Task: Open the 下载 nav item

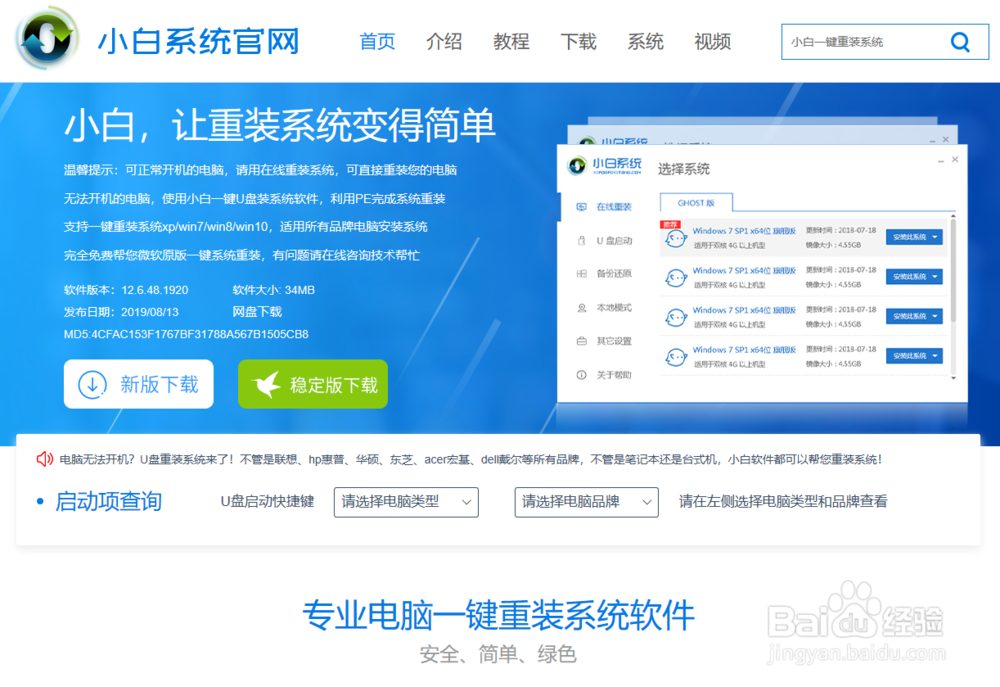Action: tap(578, 42)
